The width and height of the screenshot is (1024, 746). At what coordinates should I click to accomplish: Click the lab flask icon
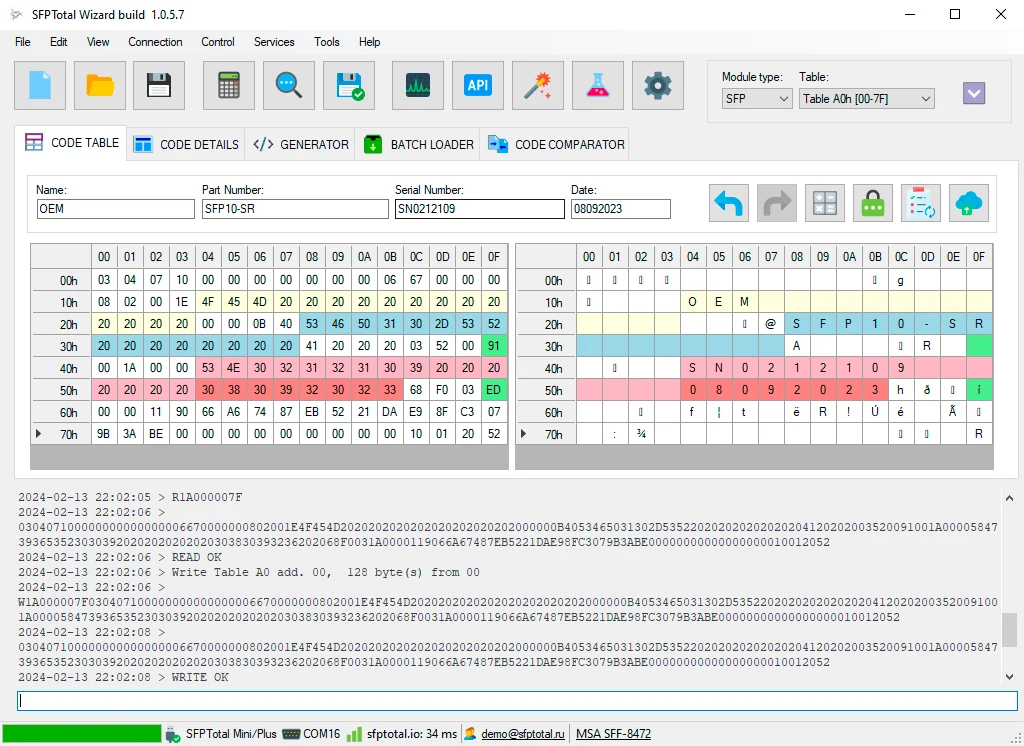598,86
